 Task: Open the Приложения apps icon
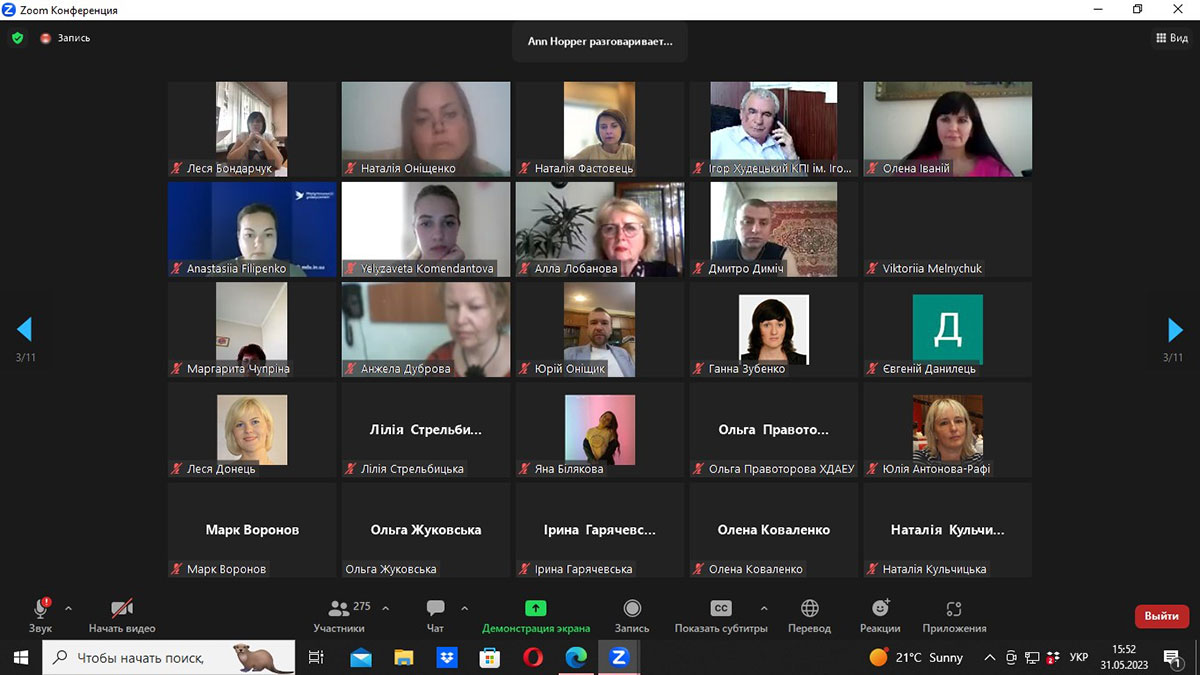(x=954, y=609)
